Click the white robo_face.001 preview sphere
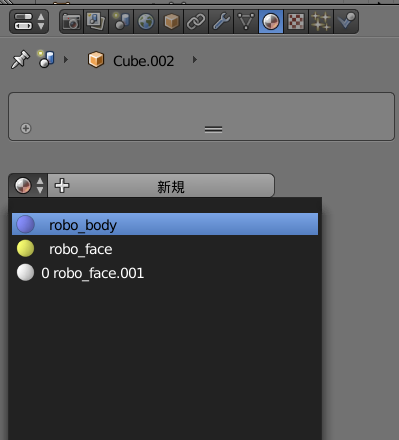This screenshot has height=440, width=399. pyautogui.click(x=25, y=272)
